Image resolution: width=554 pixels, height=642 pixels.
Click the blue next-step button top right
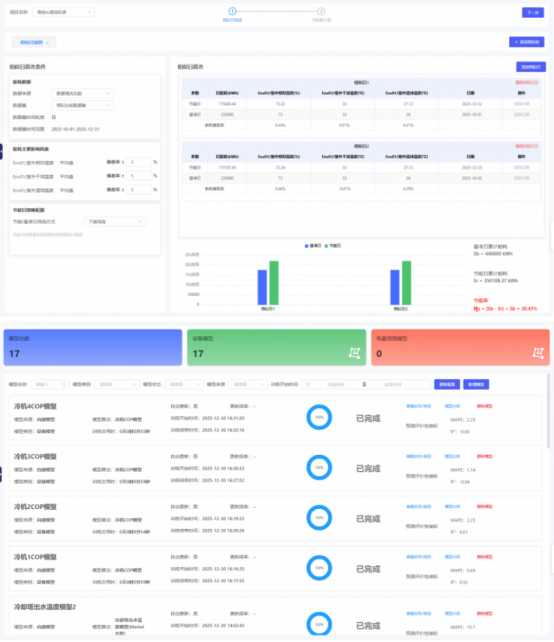point(533,13)
